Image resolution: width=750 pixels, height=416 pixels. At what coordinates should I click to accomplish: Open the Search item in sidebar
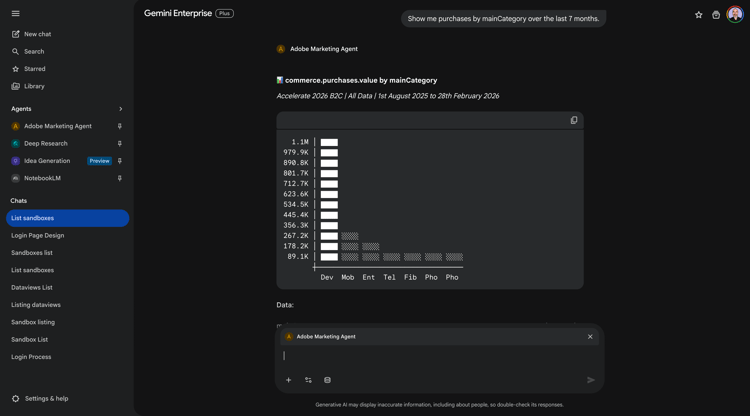[34, 51]
